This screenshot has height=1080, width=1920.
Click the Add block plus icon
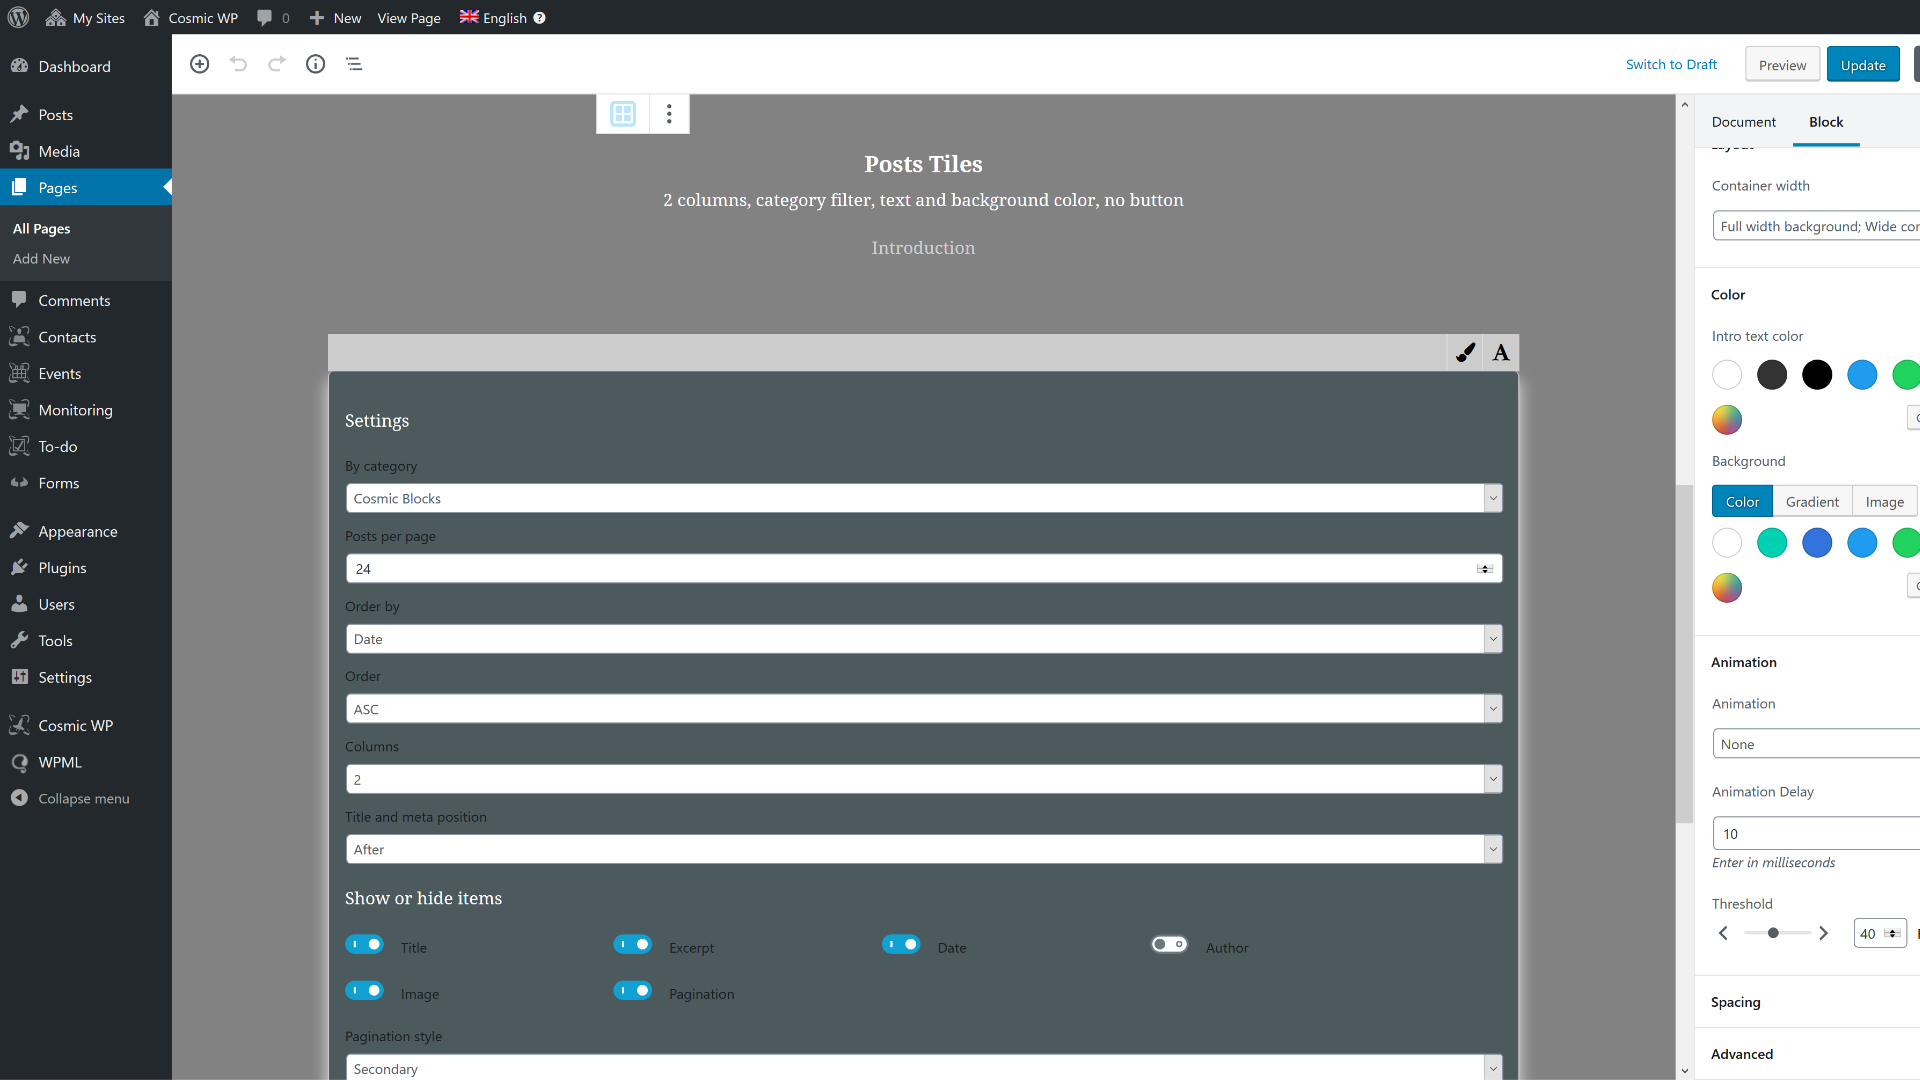pos(200,64)
